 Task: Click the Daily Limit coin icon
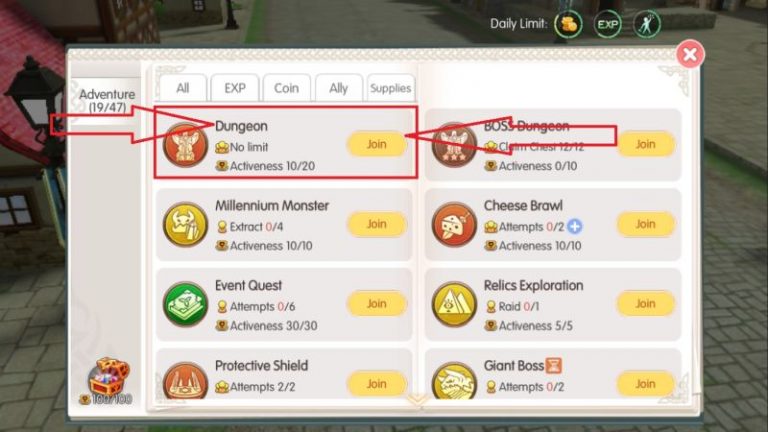568,24
